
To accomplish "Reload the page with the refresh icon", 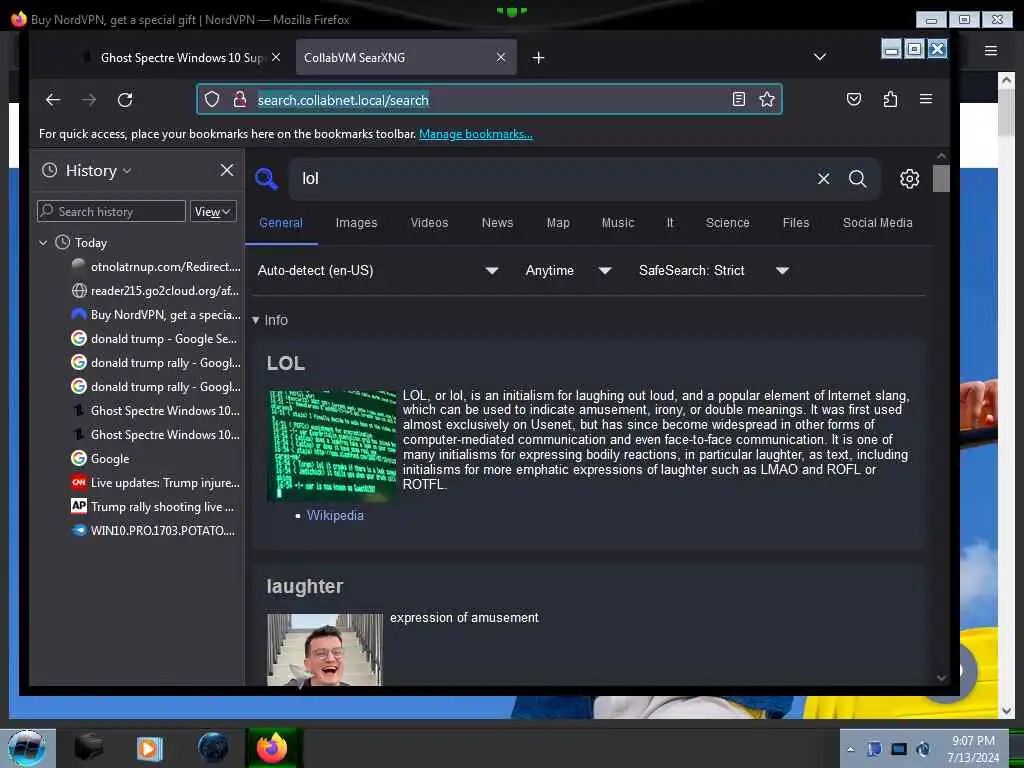I will pyautogui.click(x=125, y=99).
